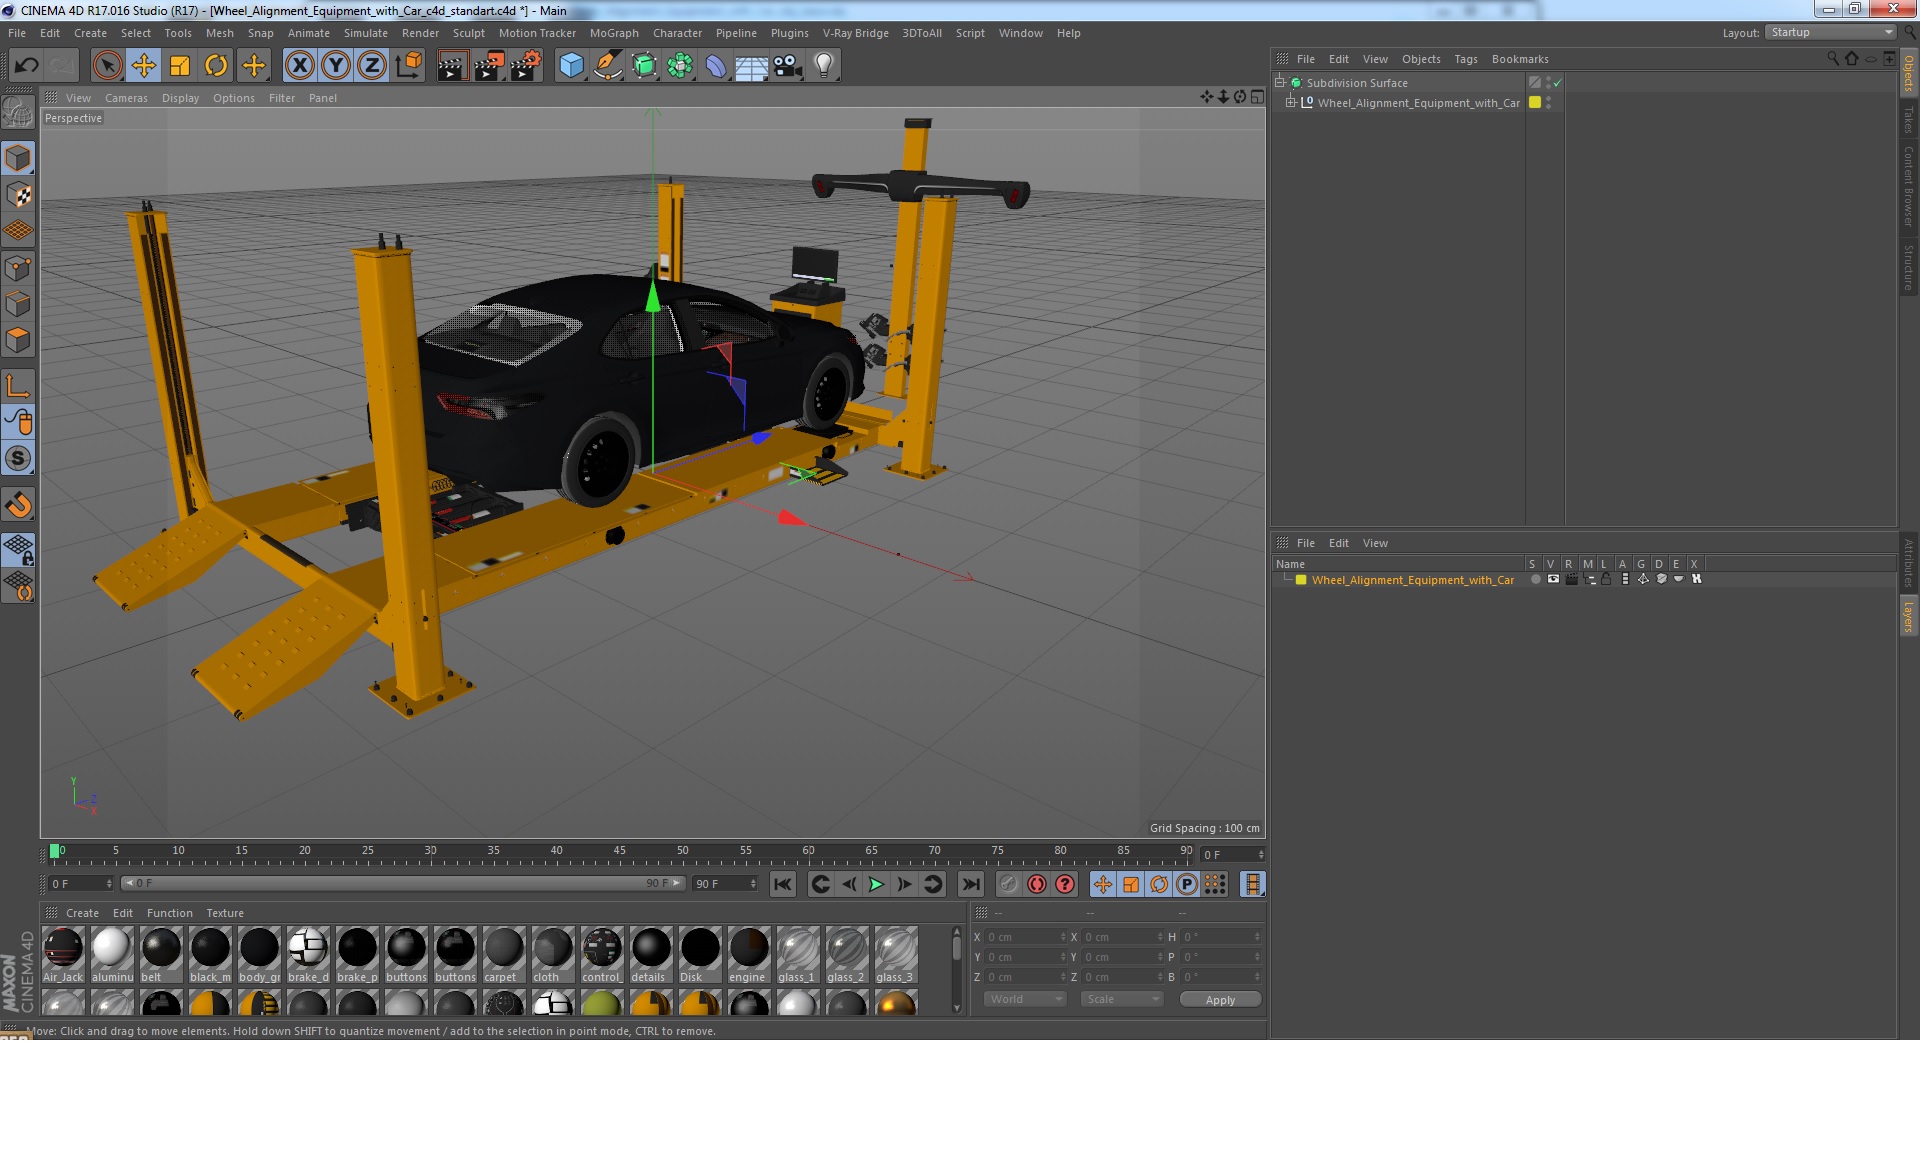This screenshot has height=1158, width=1920.
Task: Open Edit Render Settings icon
Action: click(x=525, y=66)
